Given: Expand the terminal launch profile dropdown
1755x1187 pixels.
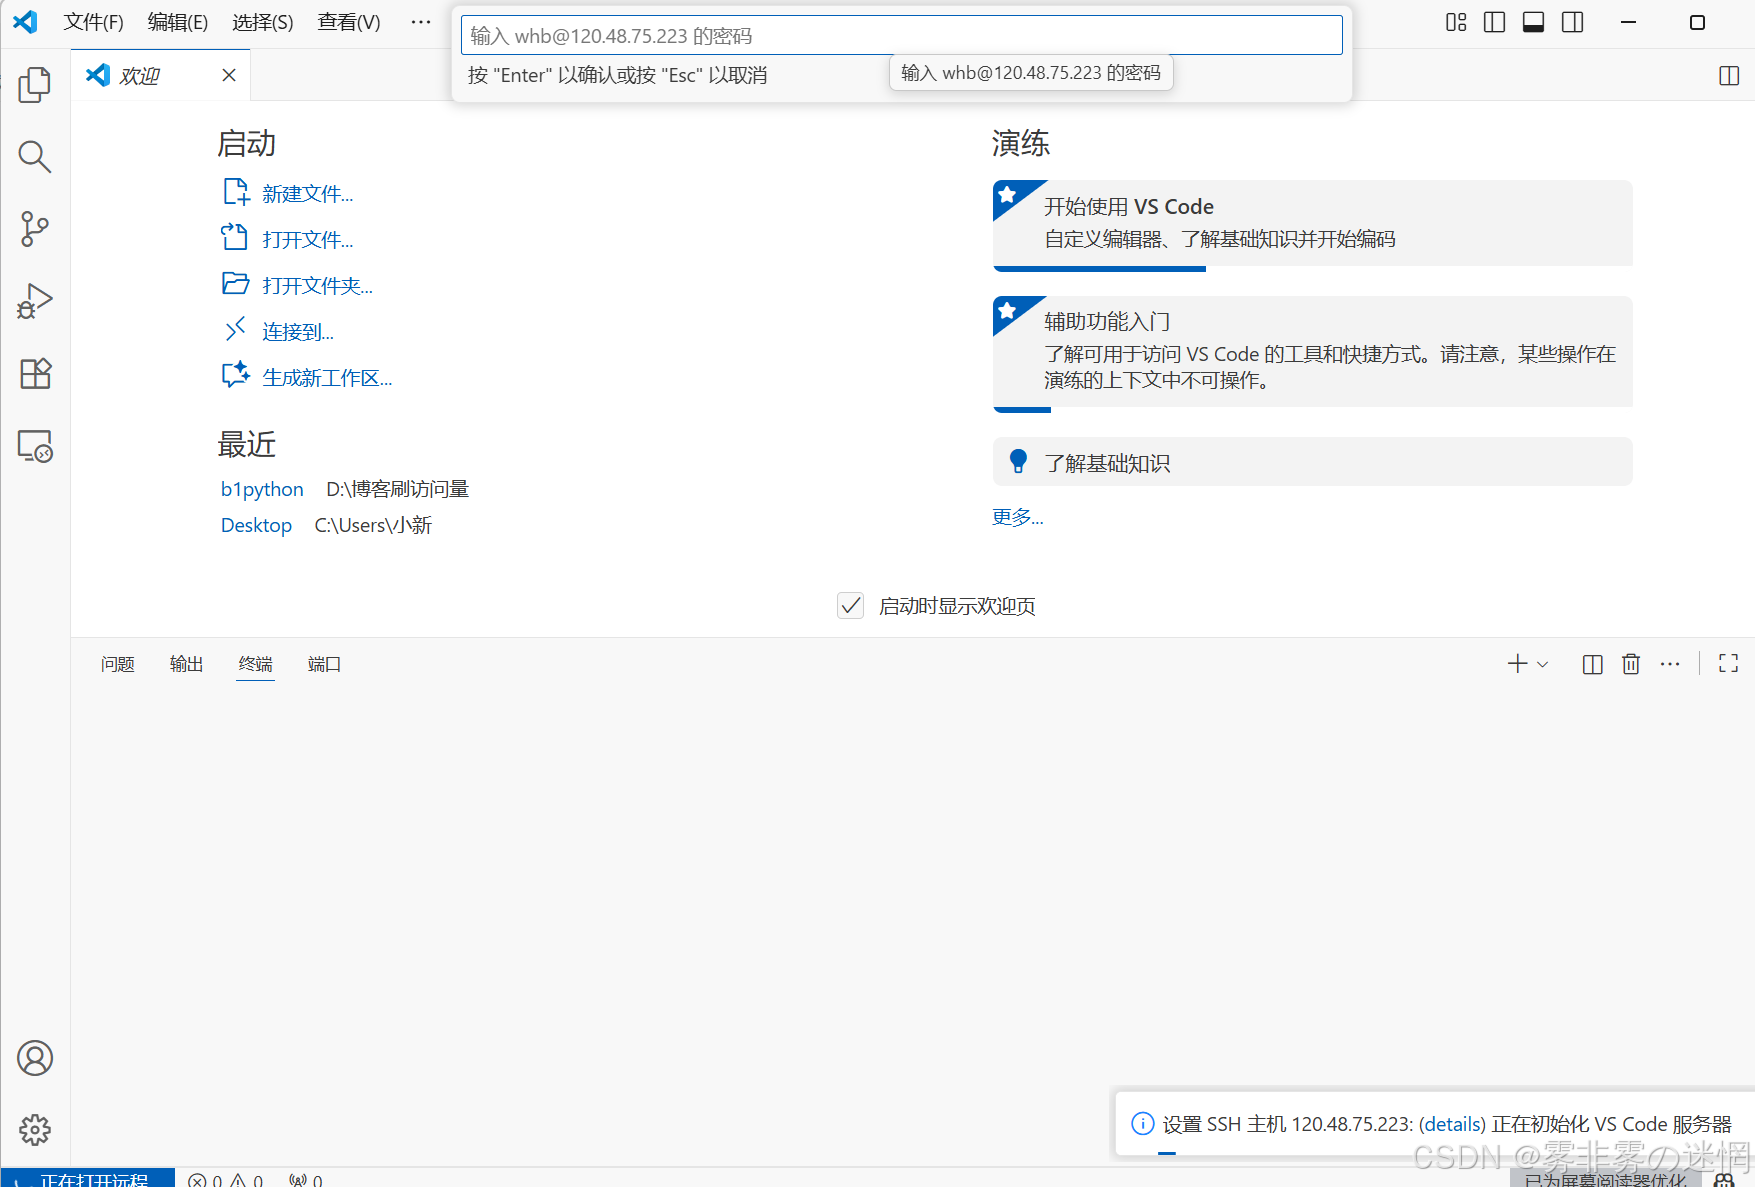Looking at the screenshot, I should coord(1543,664).
